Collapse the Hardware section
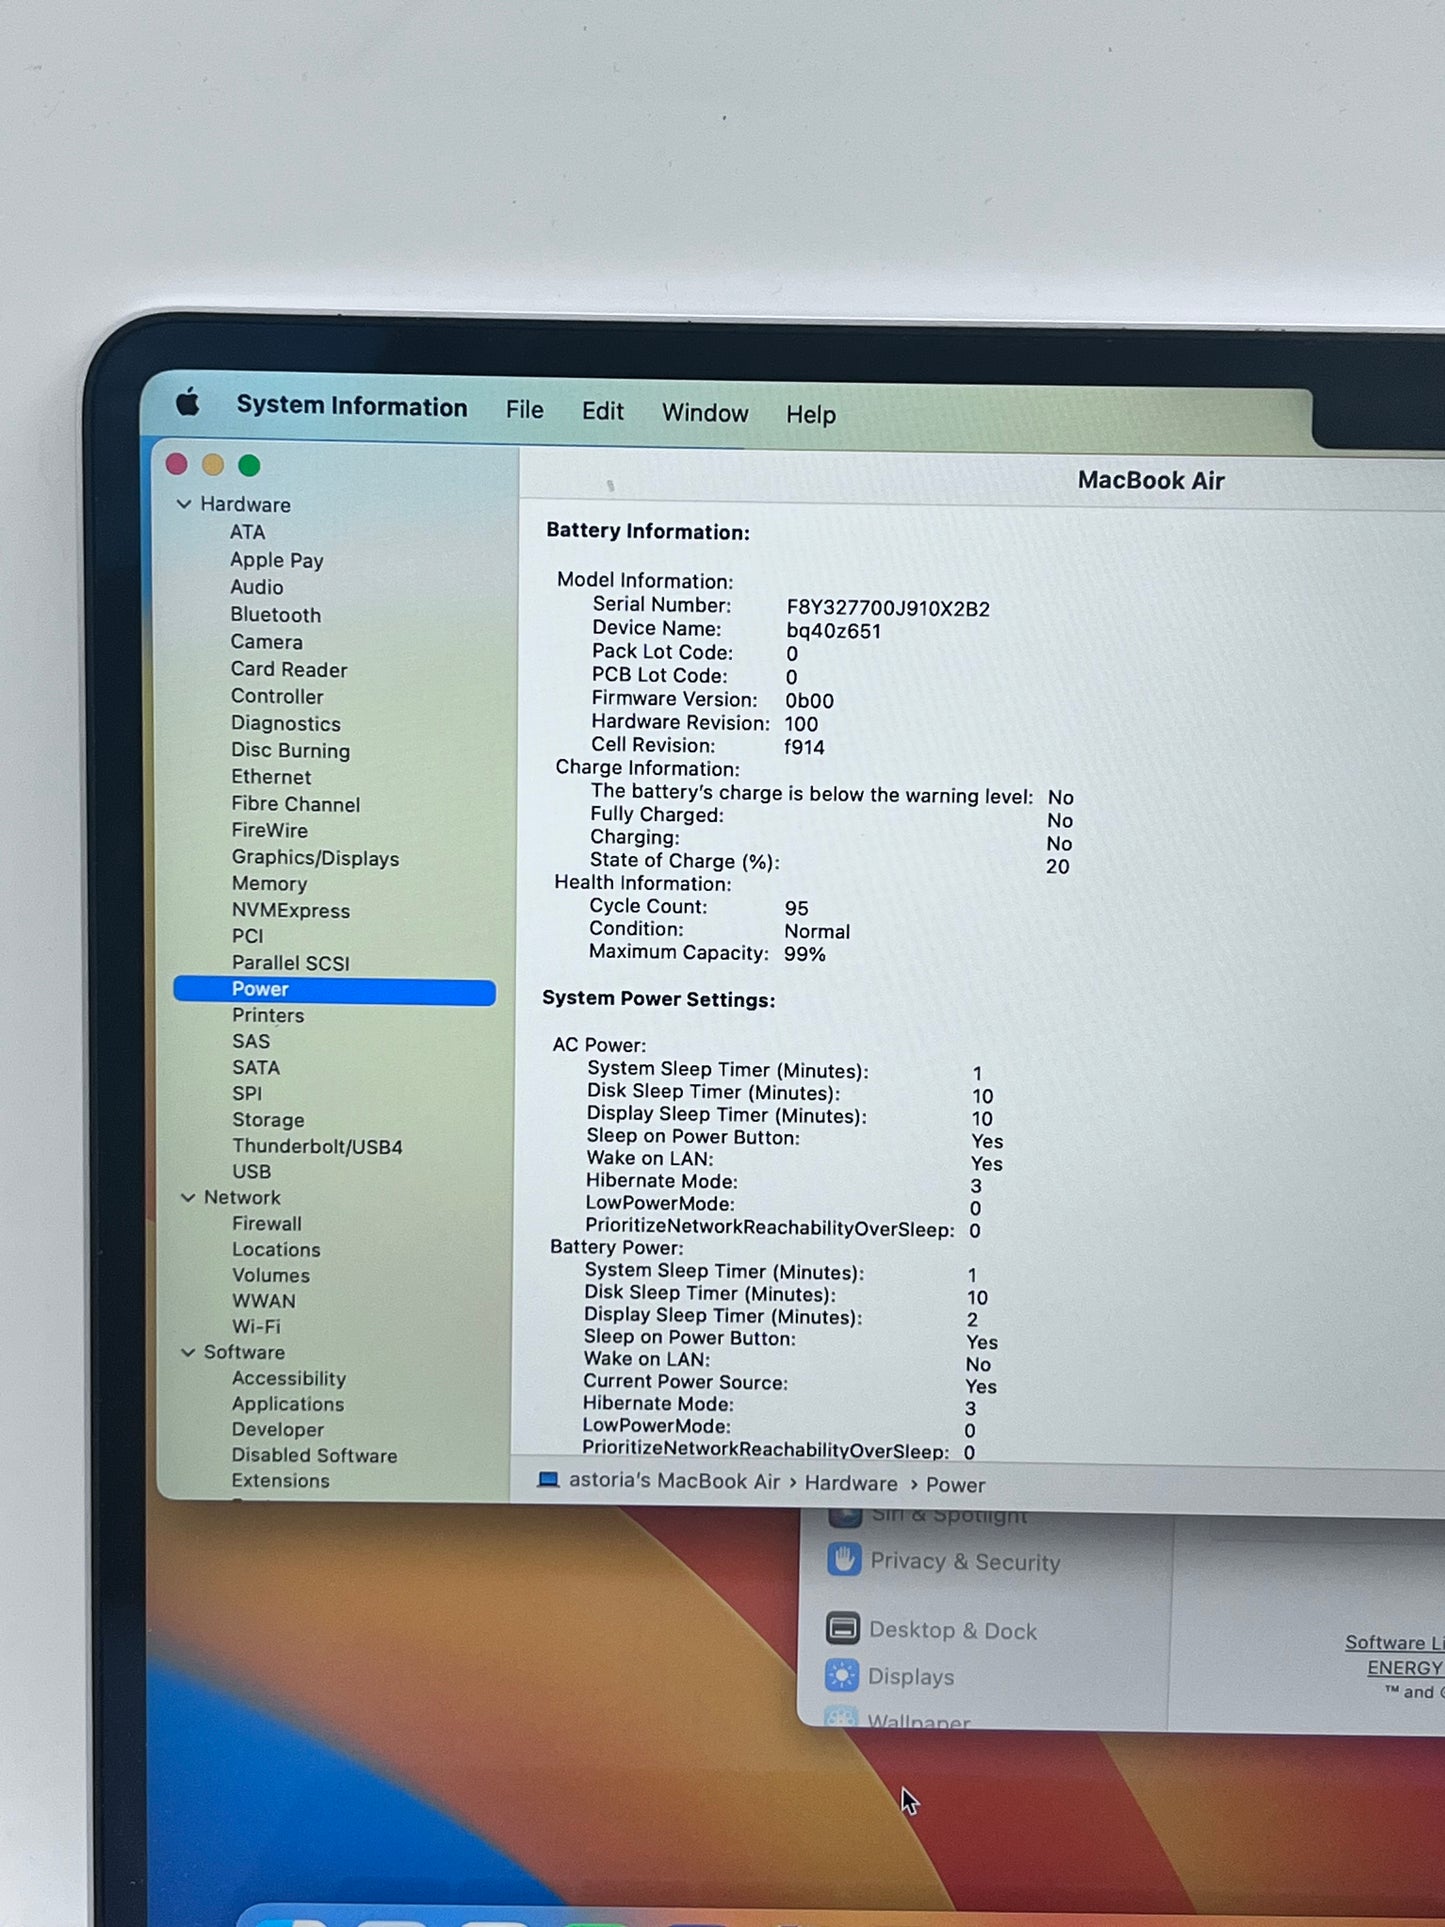Screen dimensions: 1445x1927 pos(184,504)
